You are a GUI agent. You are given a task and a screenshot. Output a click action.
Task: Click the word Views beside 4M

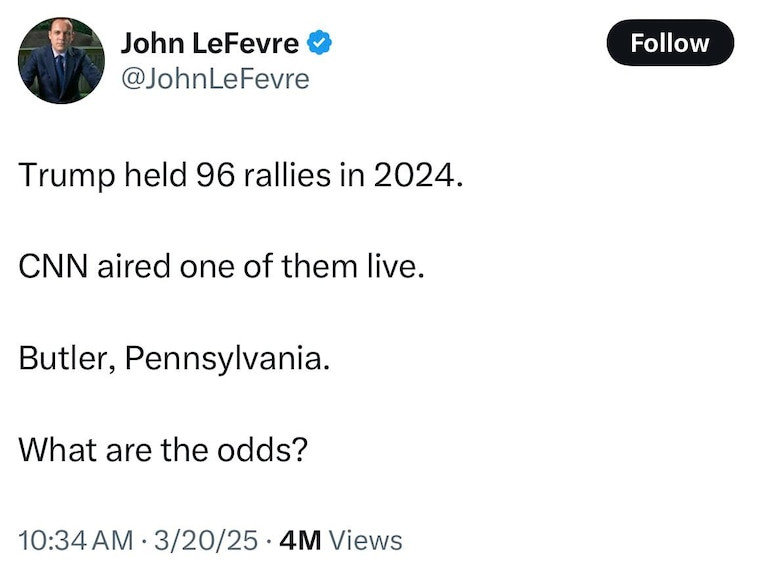point(365,541)
